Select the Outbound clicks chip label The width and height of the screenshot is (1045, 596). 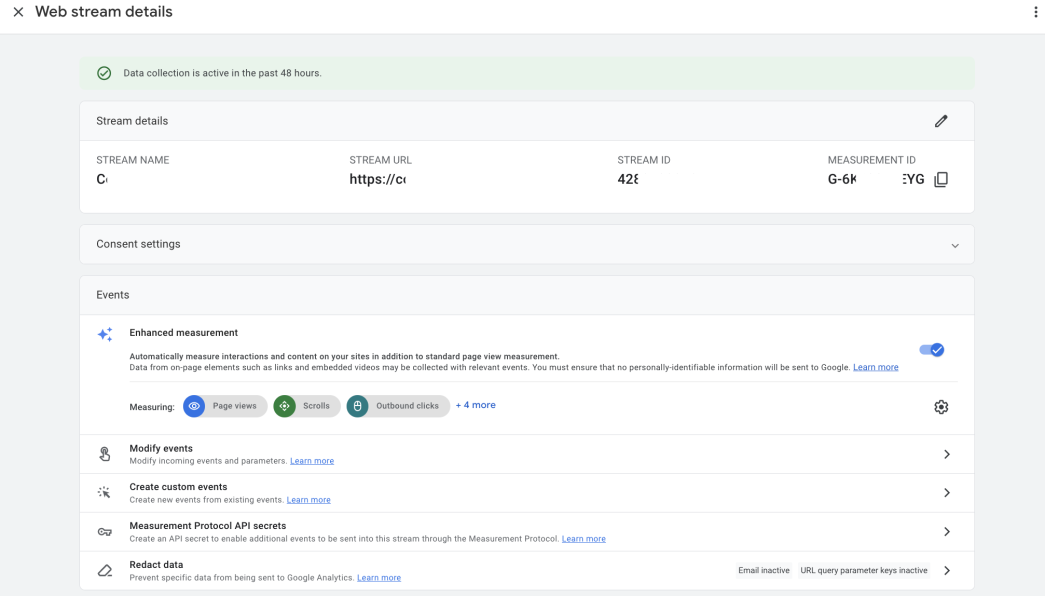tap(407, 406)
